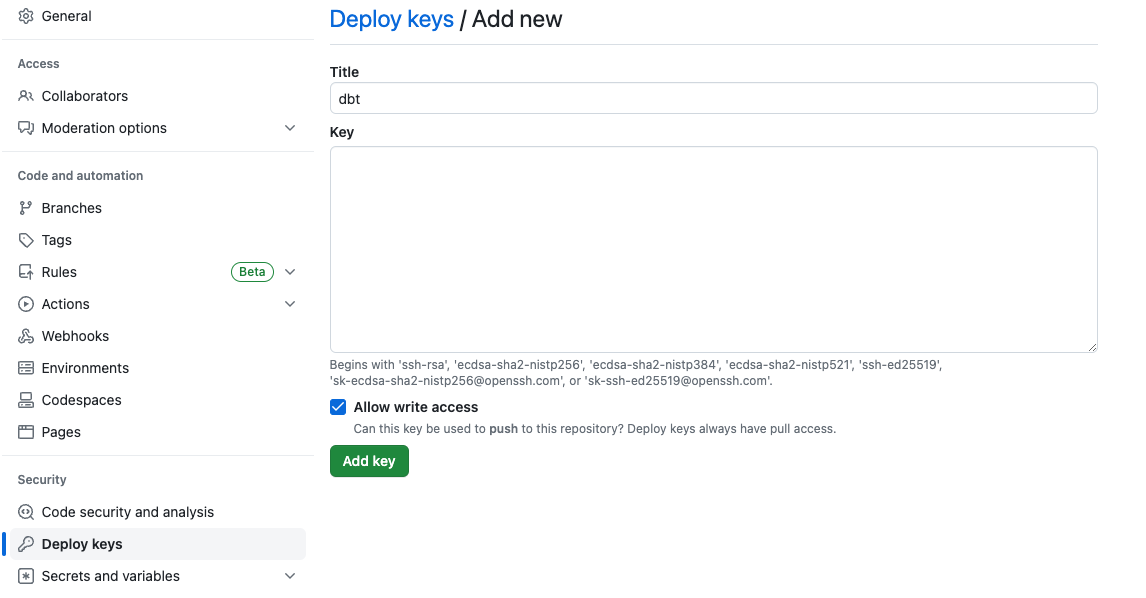This screenshot has width=1146, height=598.
Task: Click the Deploy keys key icon
Action: point(26,544)
